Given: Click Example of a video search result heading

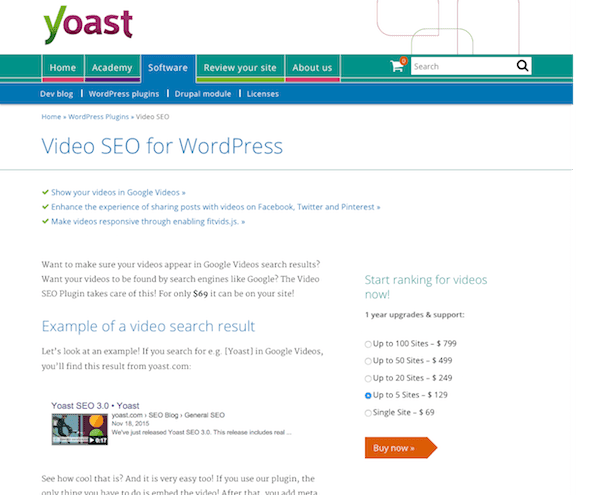Looking at the screenshot, I should [x=148, y=326].
